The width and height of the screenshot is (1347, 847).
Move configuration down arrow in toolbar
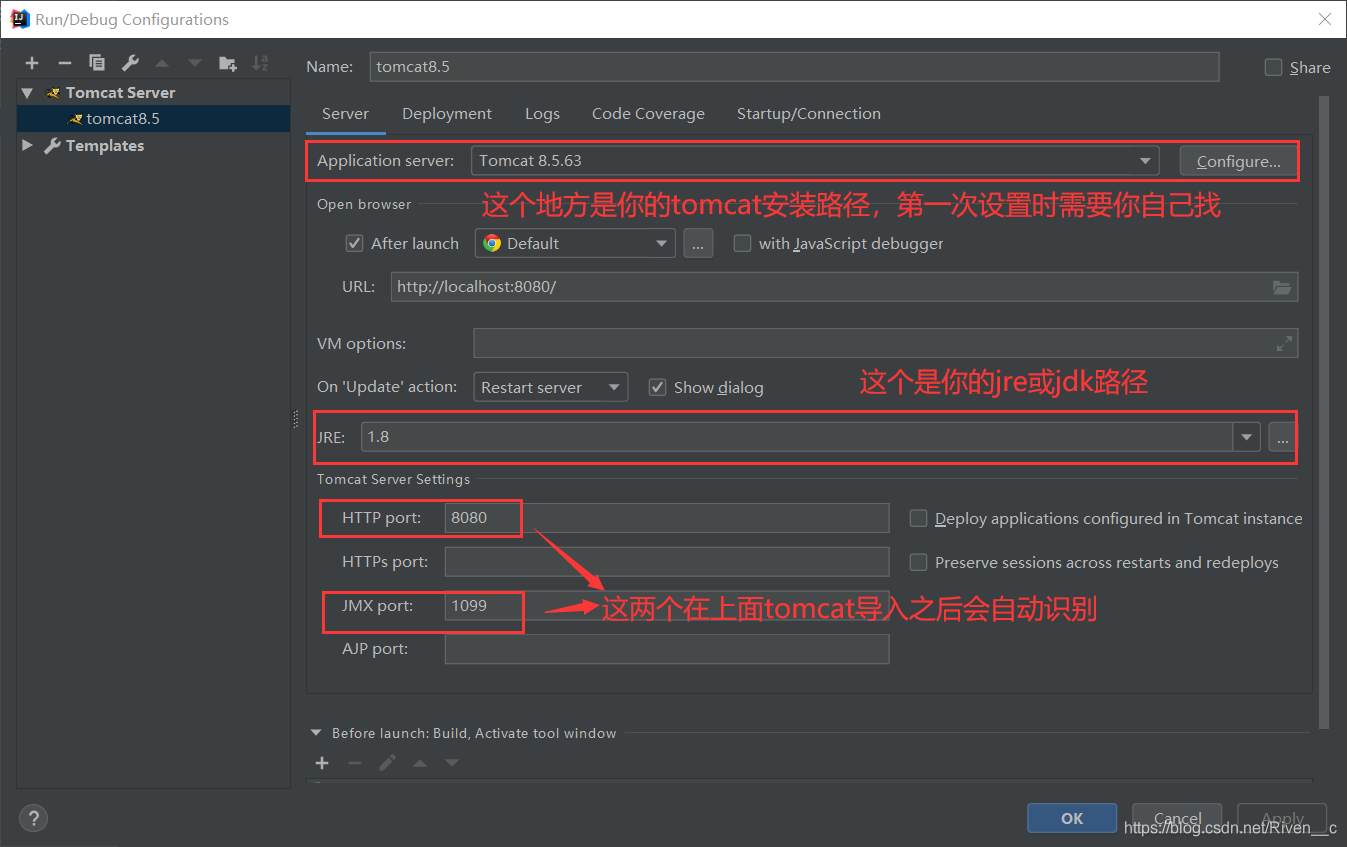pyautogui.click(x=194, y=63)
